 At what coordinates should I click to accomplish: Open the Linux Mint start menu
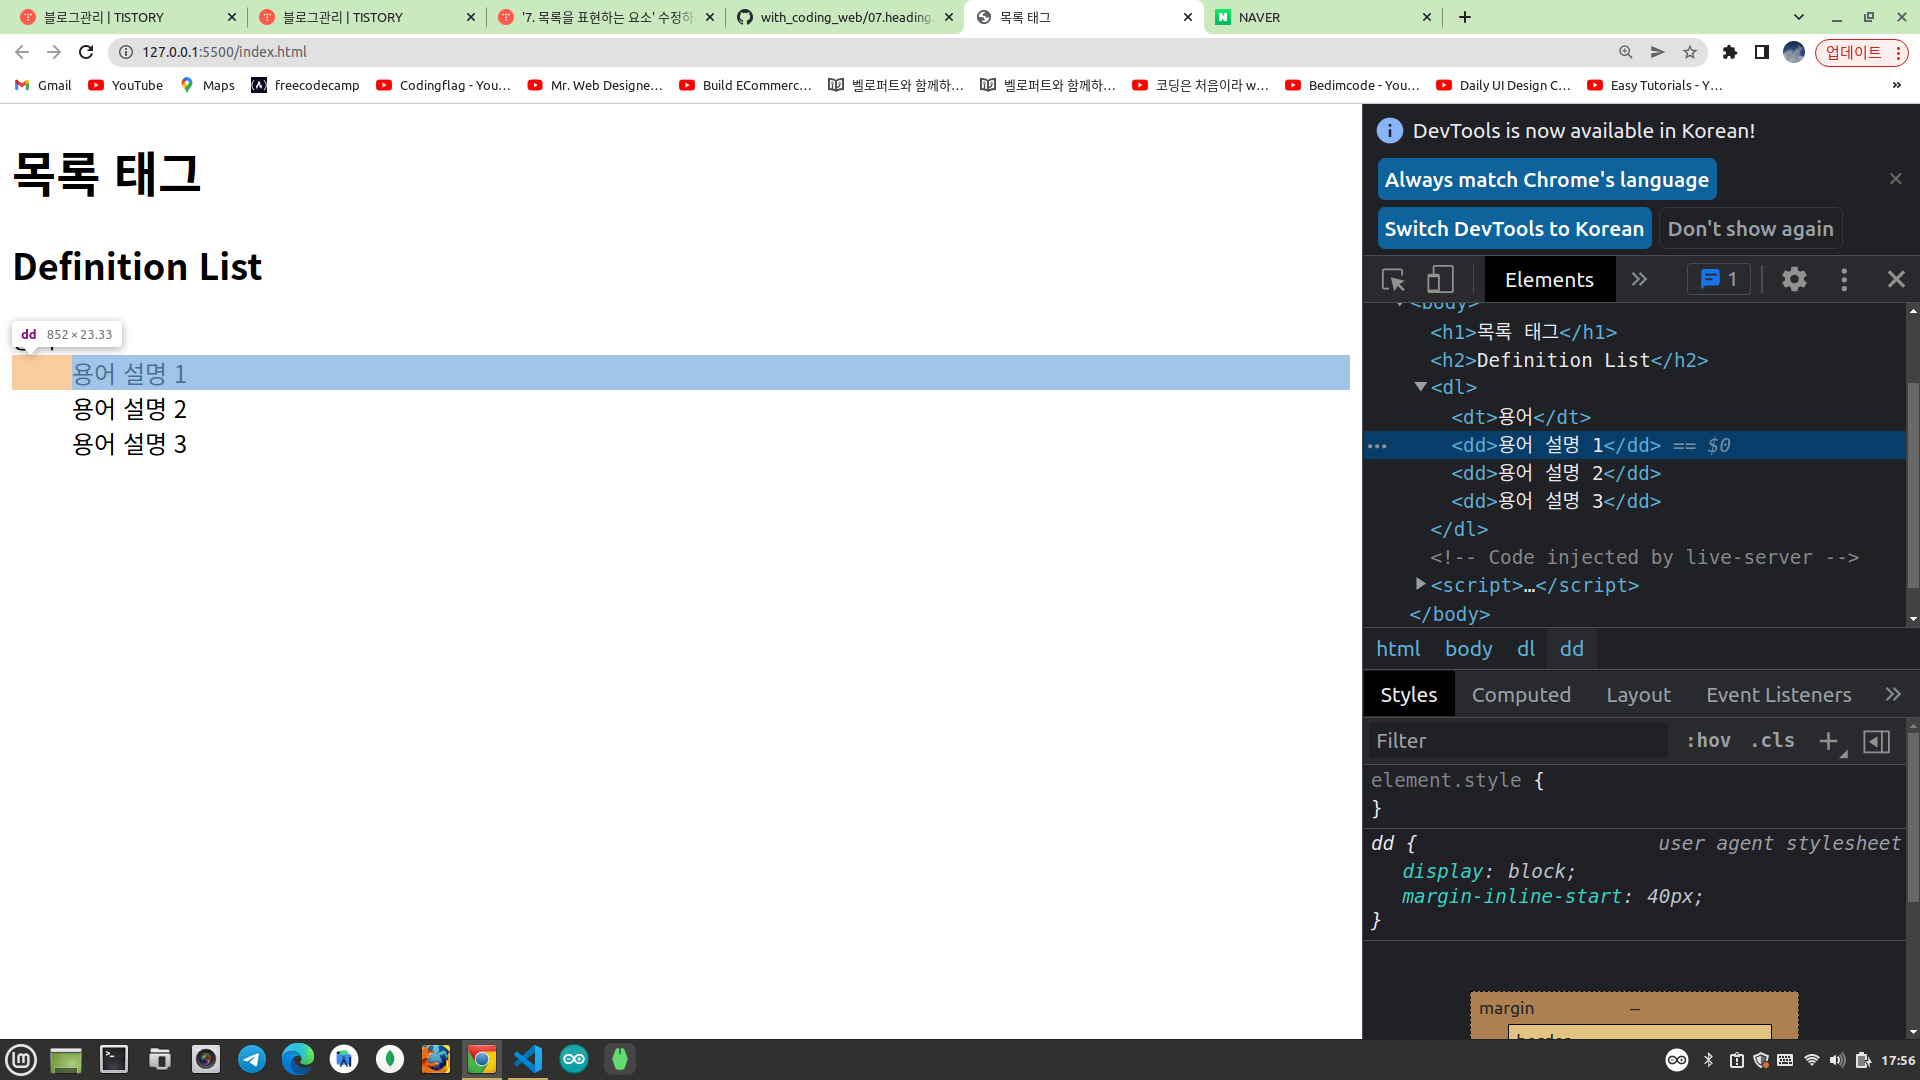click(21, 1059)
